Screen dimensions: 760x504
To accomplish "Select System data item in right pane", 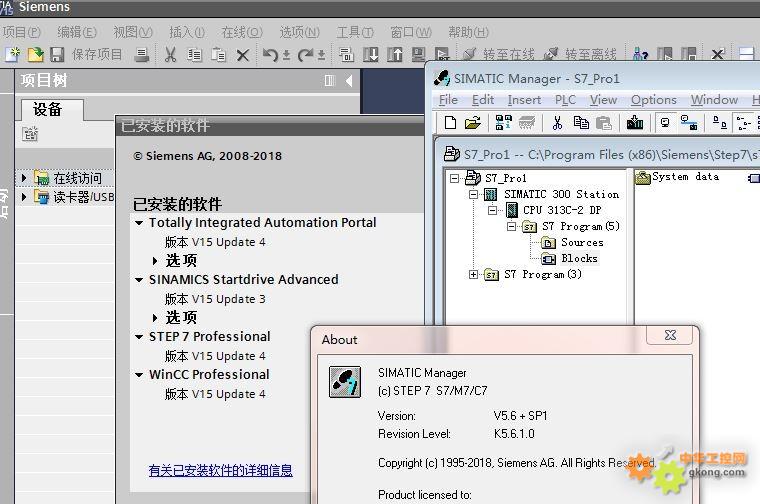I will tap(677, 177).
